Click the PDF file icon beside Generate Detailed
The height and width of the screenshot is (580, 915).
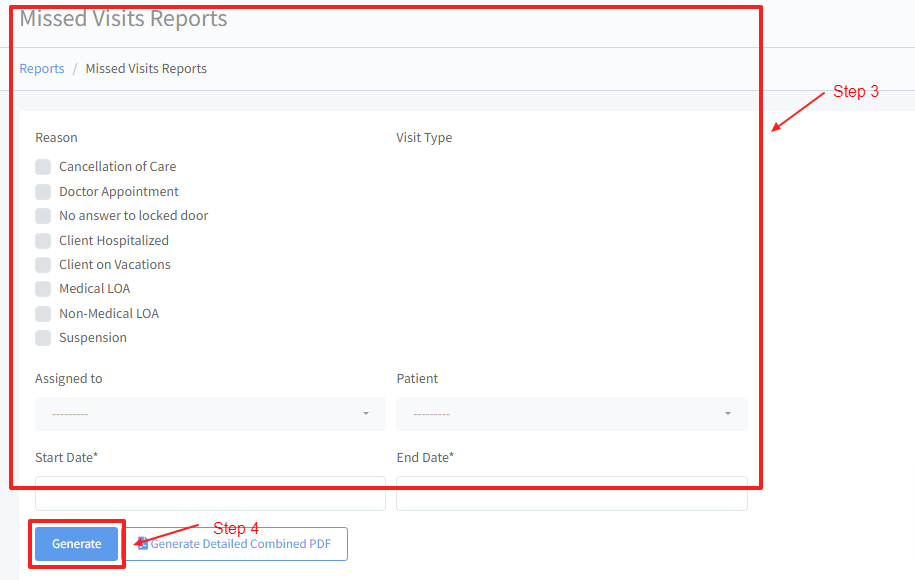tap(142, 544)
